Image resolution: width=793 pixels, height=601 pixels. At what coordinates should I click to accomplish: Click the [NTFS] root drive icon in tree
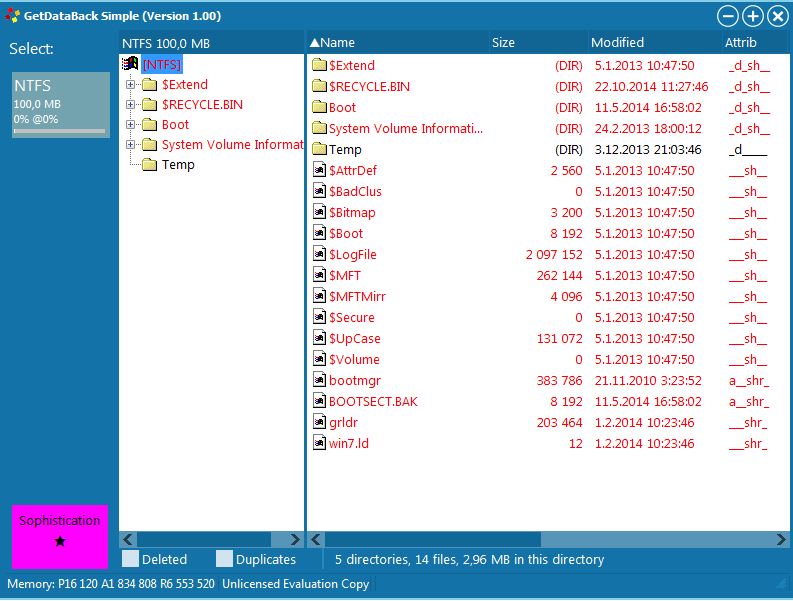pos(130,64)
